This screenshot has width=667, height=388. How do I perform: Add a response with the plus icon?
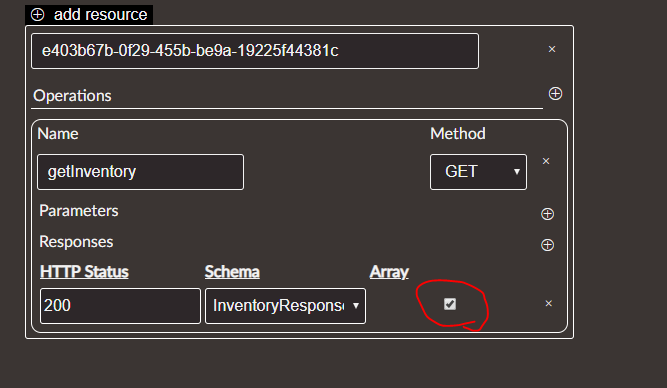pyautogui.click(x=547, y=245)
